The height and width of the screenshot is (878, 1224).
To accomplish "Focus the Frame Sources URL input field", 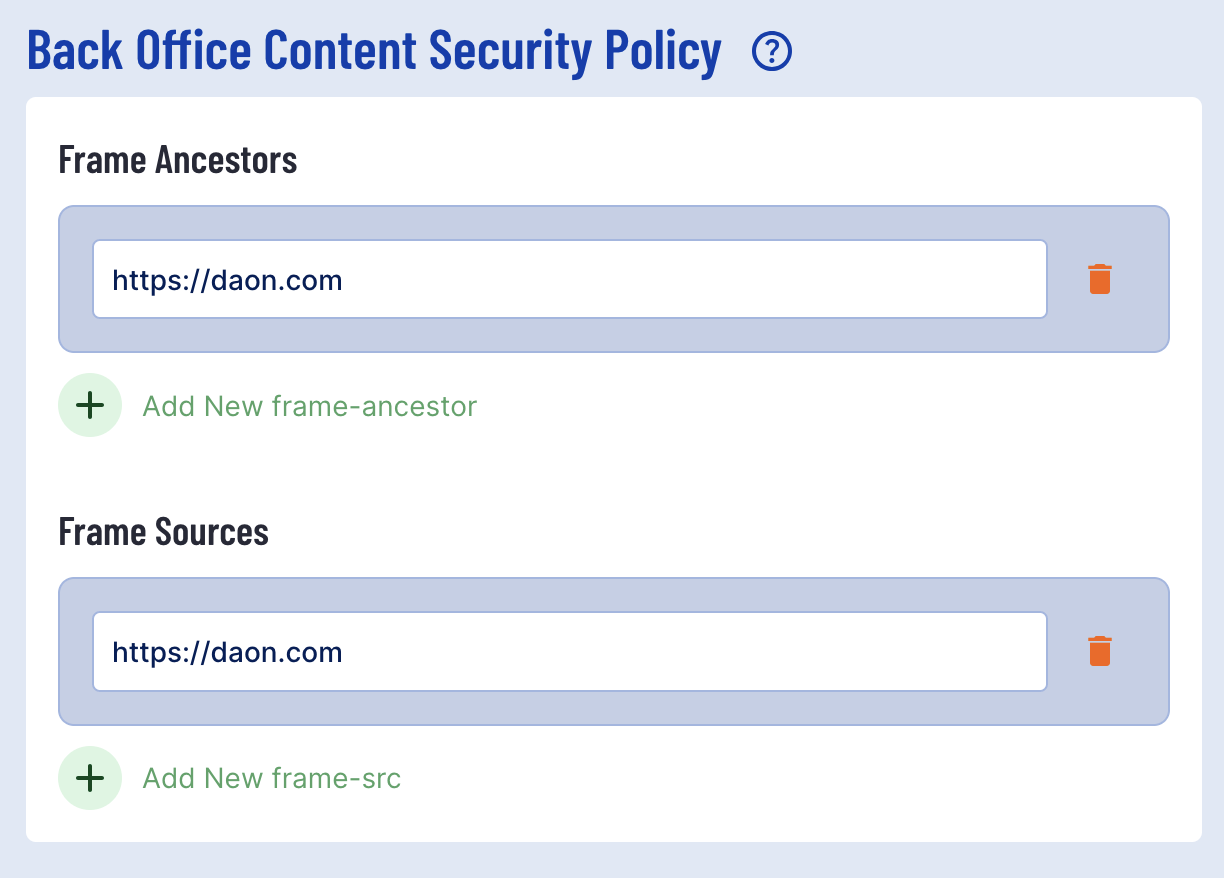I will click(x=570, y=651).
